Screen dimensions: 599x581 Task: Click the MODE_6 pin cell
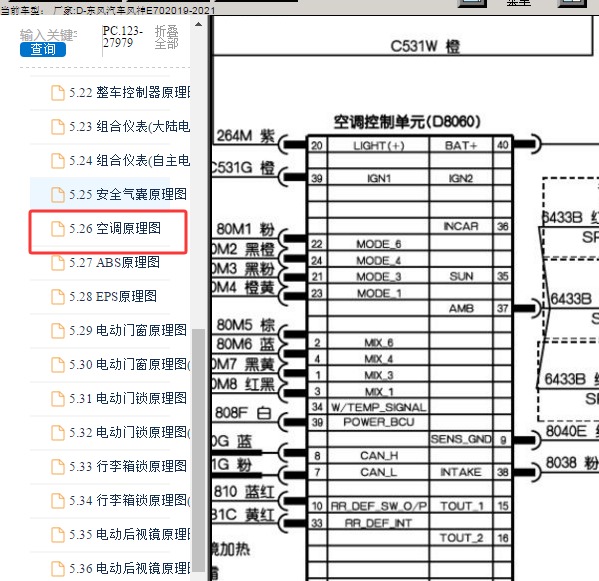coord(379,244)
